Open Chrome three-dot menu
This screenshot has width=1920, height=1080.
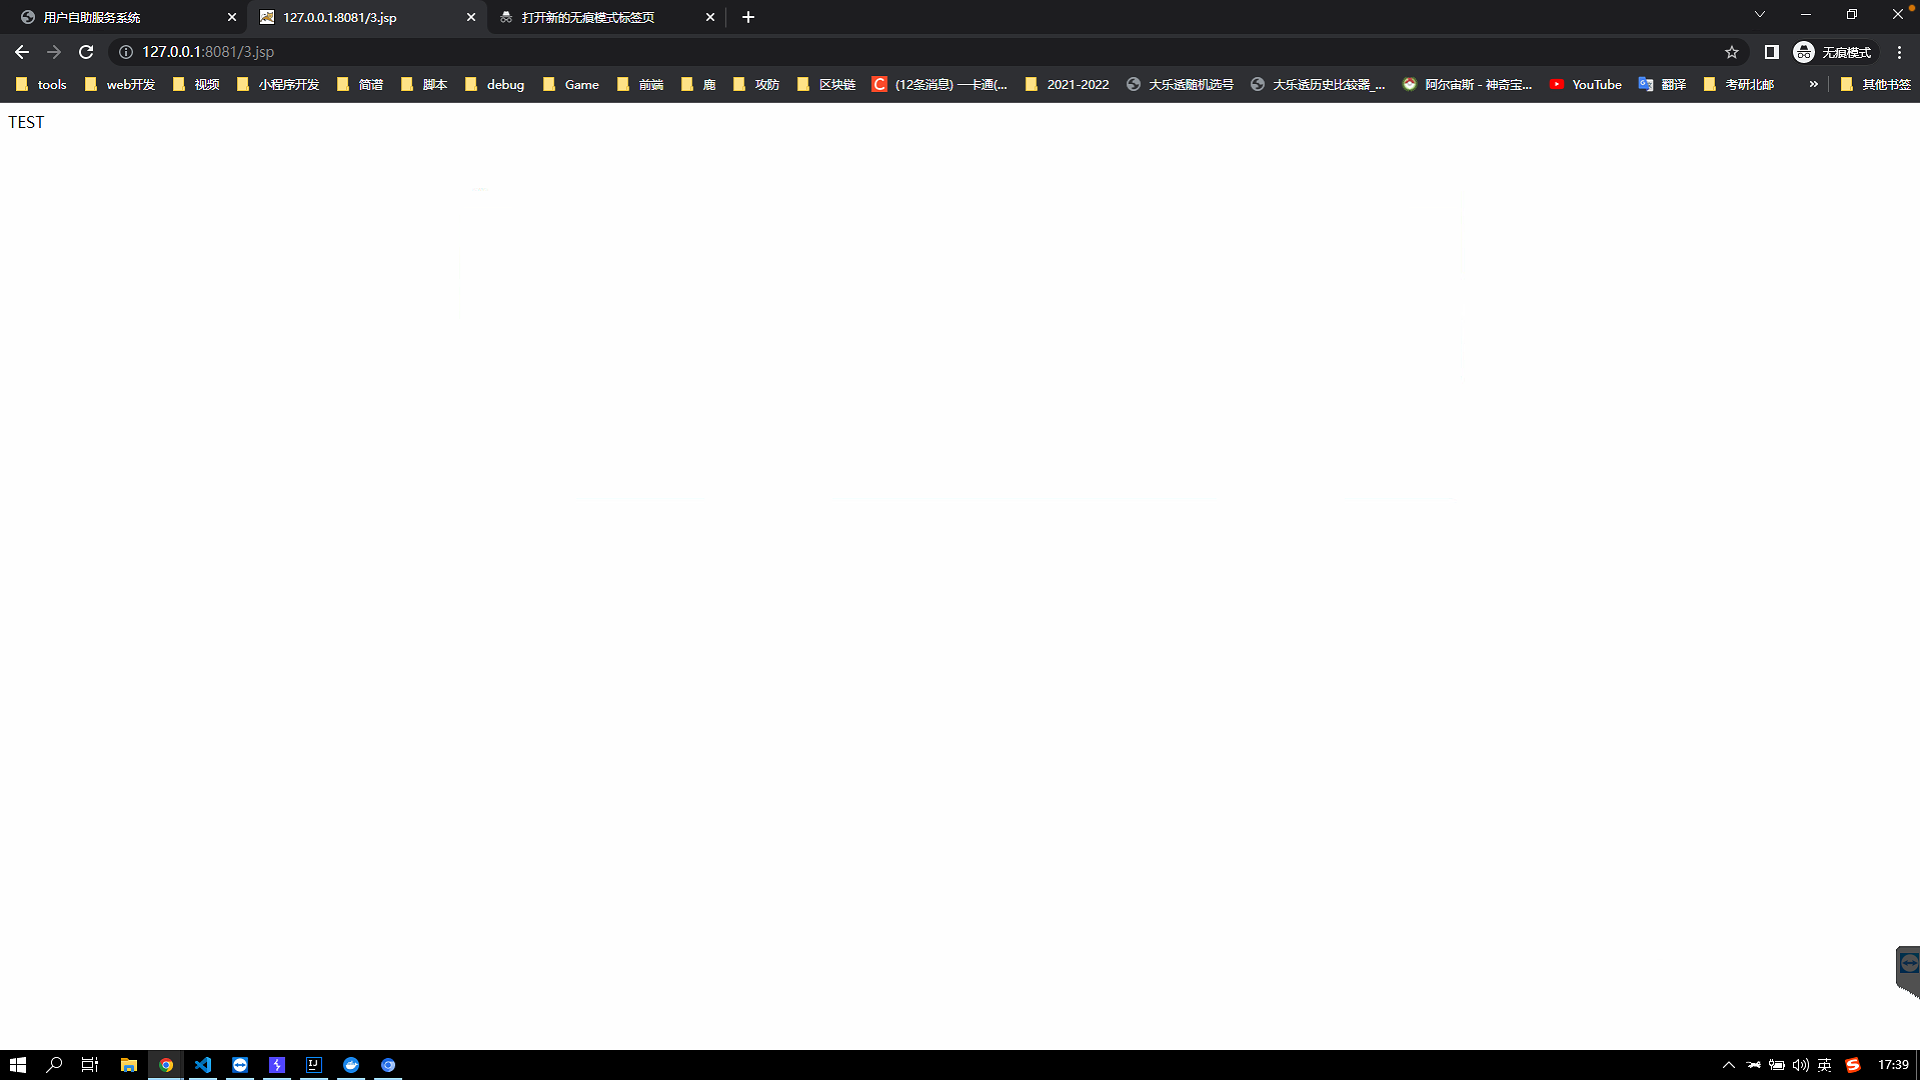(x=1900, y=52)
